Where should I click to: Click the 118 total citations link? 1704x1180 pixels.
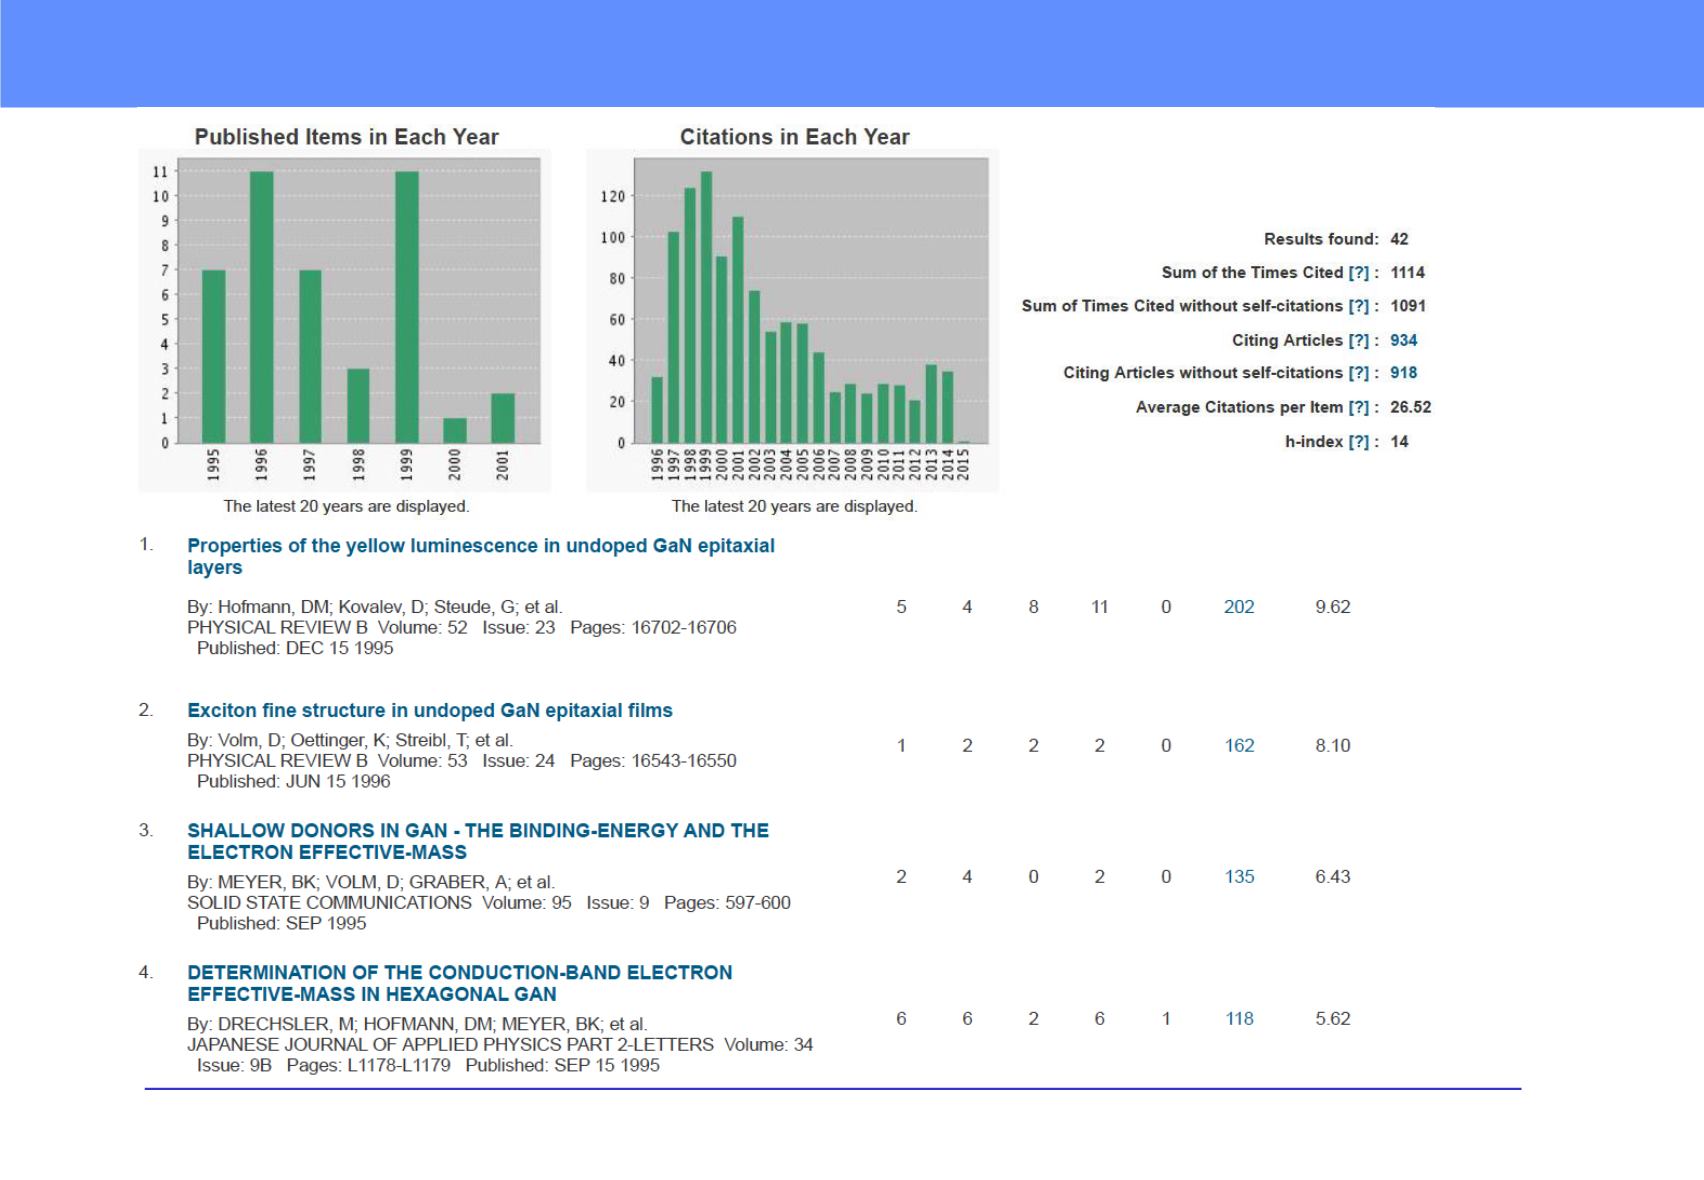pos(1239,1019)
